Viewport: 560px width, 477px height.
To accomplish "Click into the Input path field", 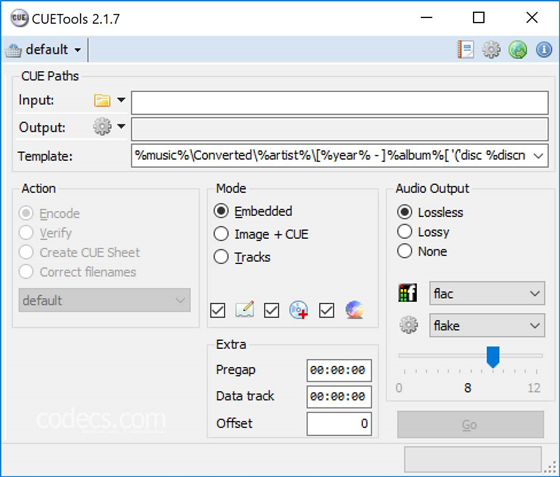I will tap(340, 103).
